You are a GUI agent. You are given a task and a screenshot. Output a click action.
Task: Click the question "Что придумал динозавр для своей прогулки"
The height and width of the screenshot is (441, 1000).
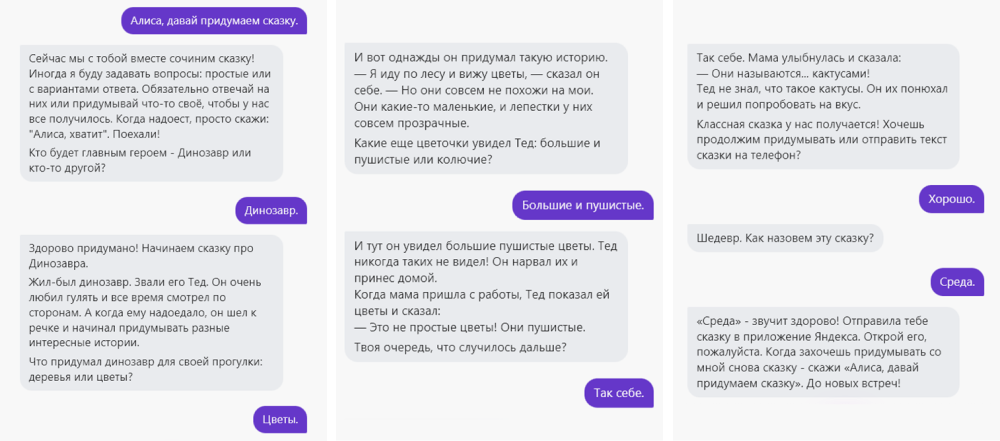(x=146, y=368)
